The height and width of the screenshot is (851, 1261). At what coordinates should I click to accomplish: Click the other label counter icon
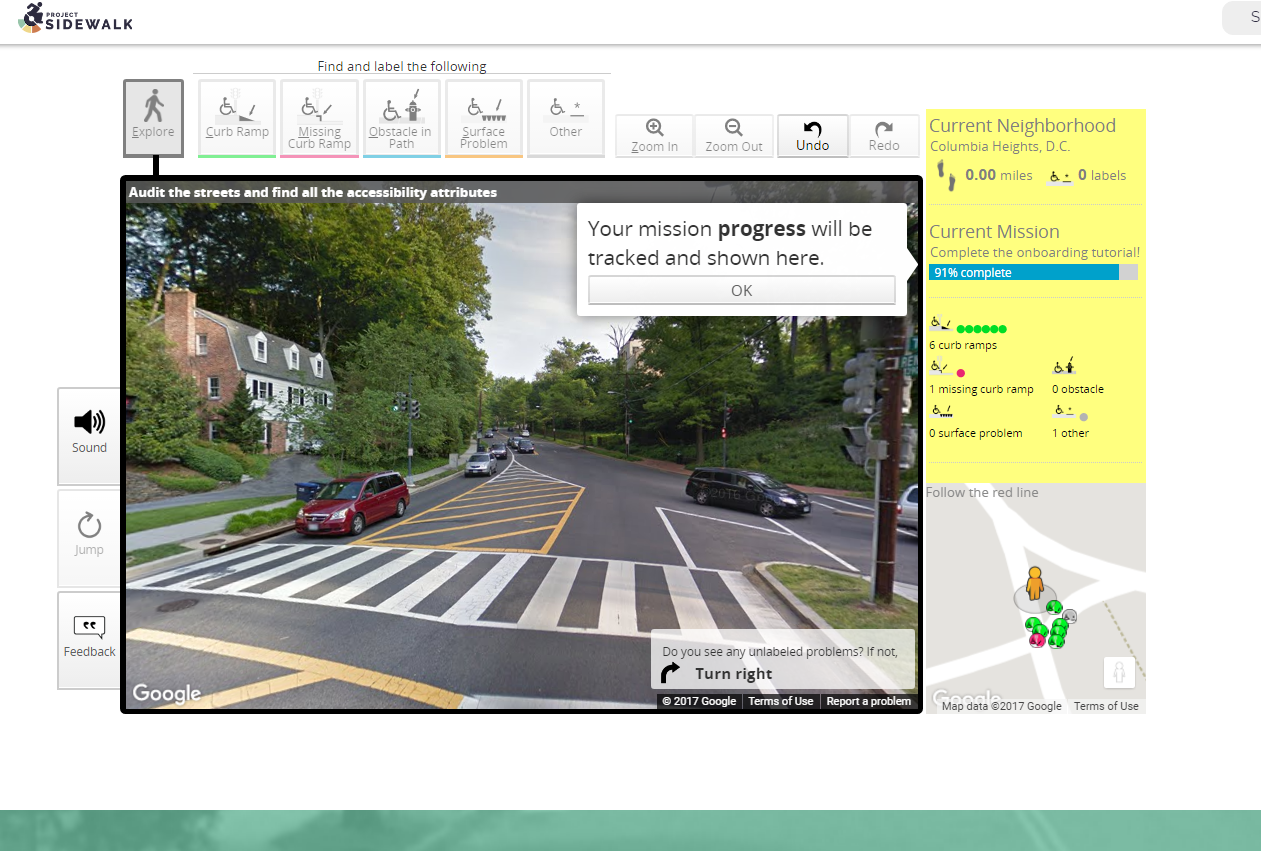tap(1063, 411)
